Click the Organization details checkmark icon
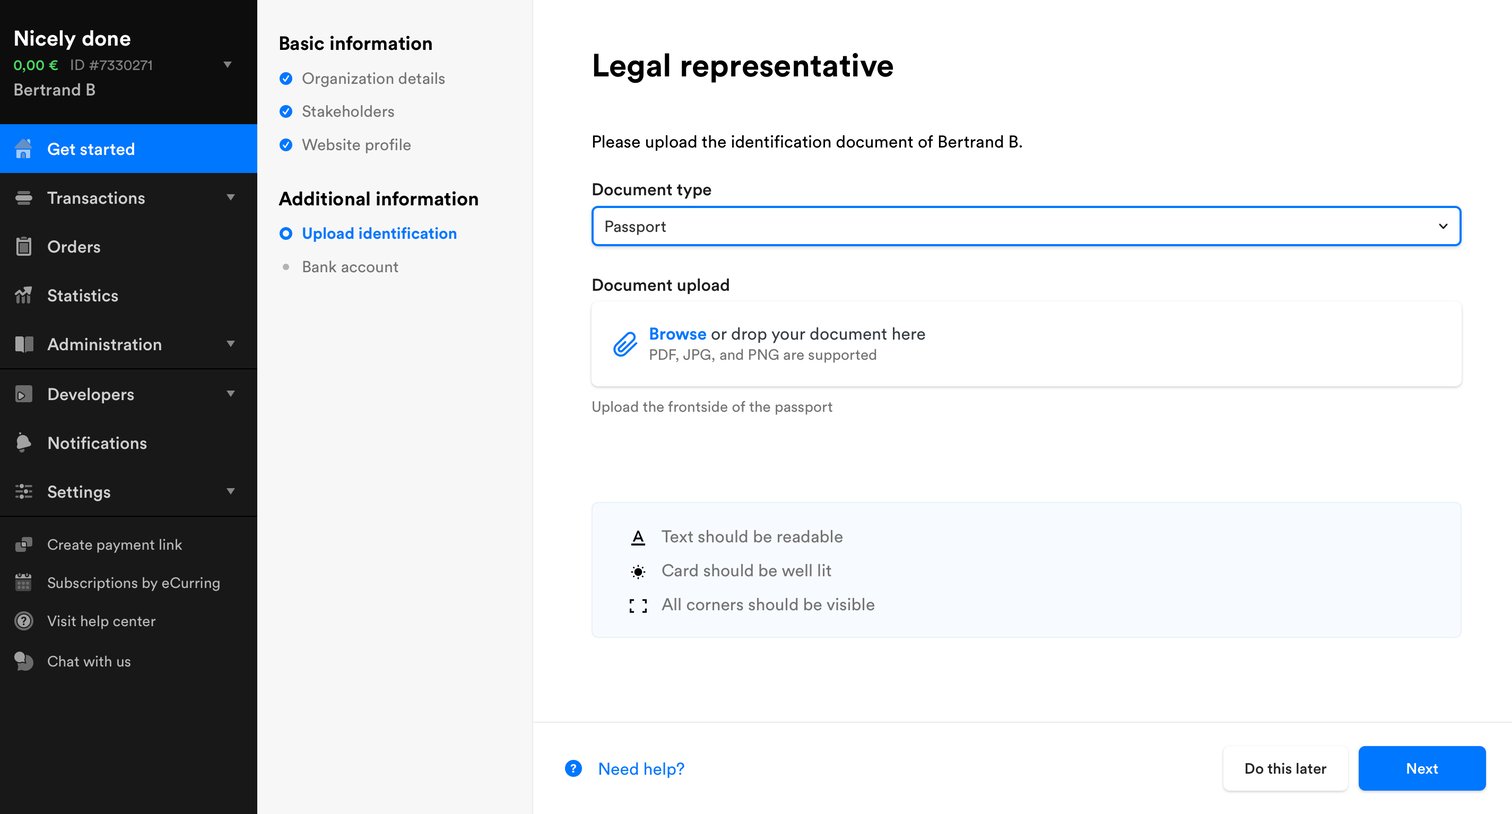 coord(286,78)
